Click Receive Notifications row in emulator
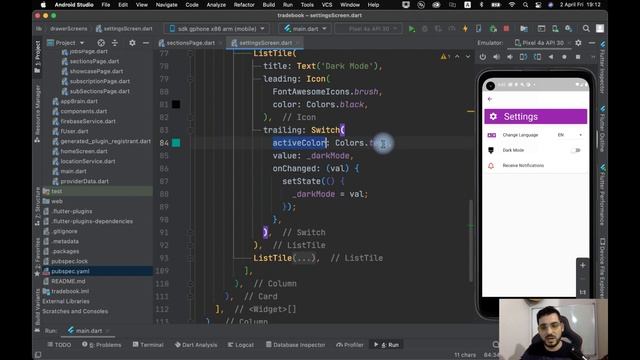The width and height of the screenshot is (640, 360). click(536, 166)
